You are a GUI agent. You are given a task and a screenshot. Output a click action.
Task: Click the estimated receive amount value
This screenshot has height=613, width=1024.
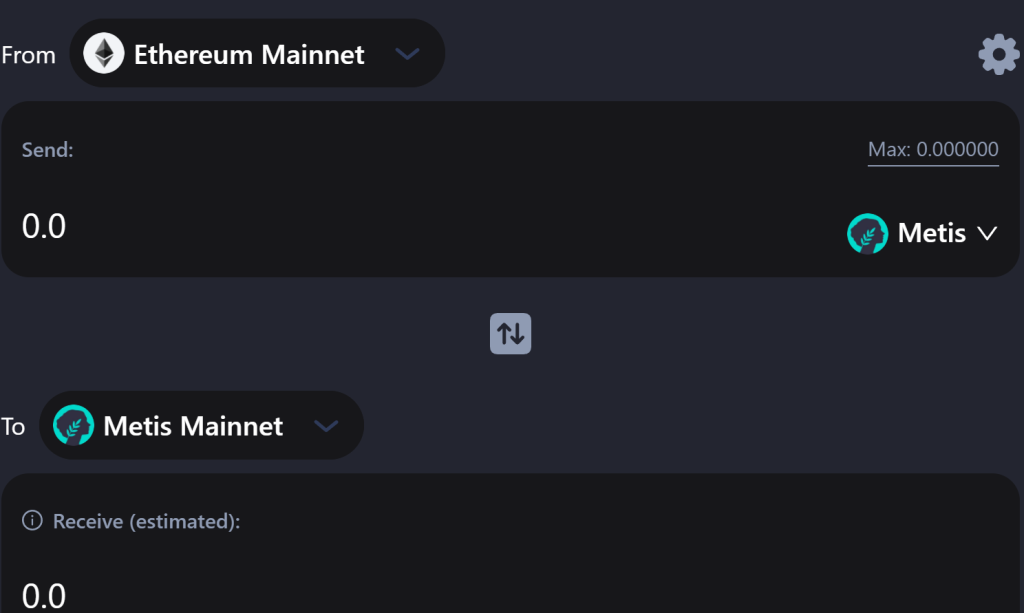[44, 595]
